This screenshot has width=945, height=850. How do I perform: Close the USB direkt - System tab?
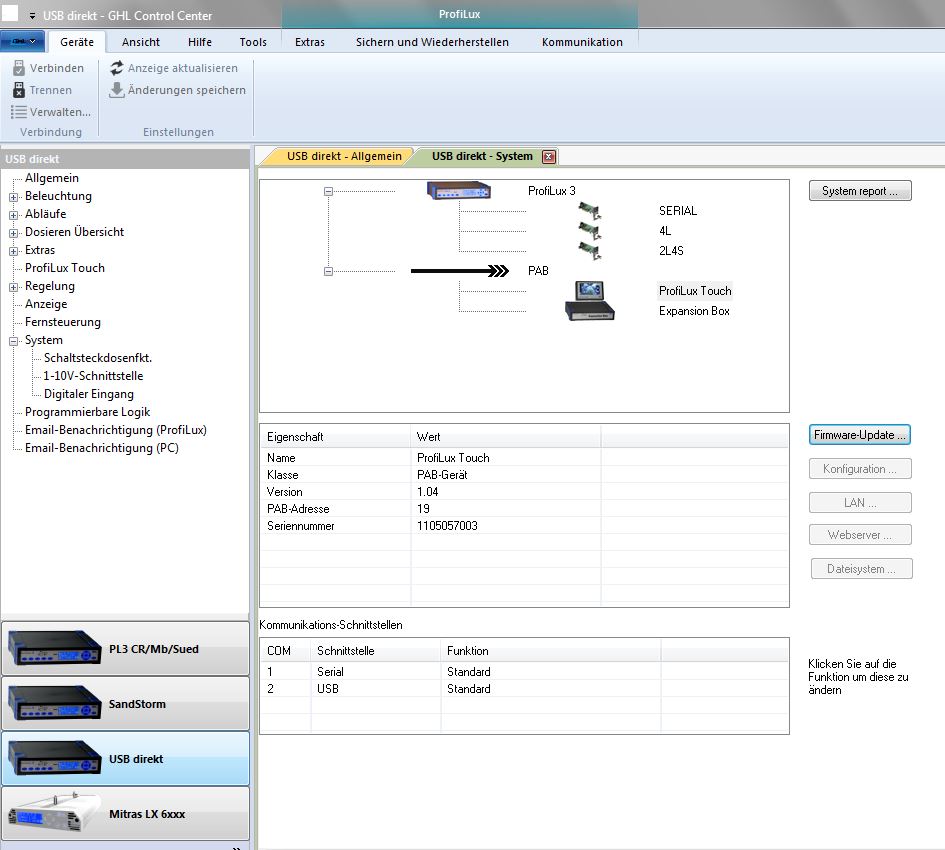coord(548,157)
